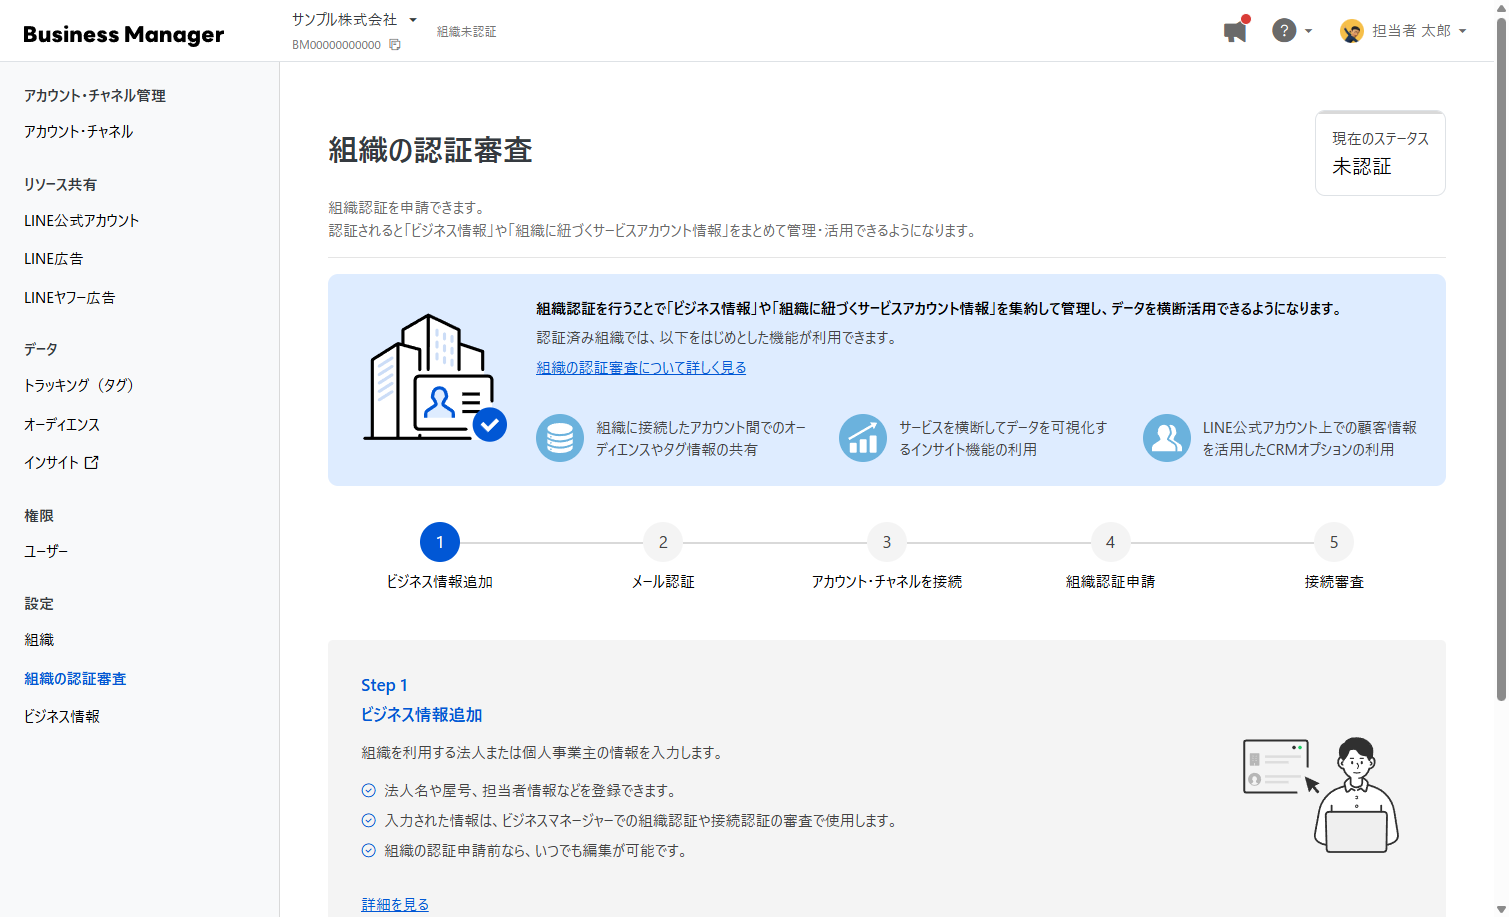Image resolution: width=1509 pixels, height=917 pixels.
Task: Click link 組織の認証審査について詳しく見る
Action: [641, 368]
